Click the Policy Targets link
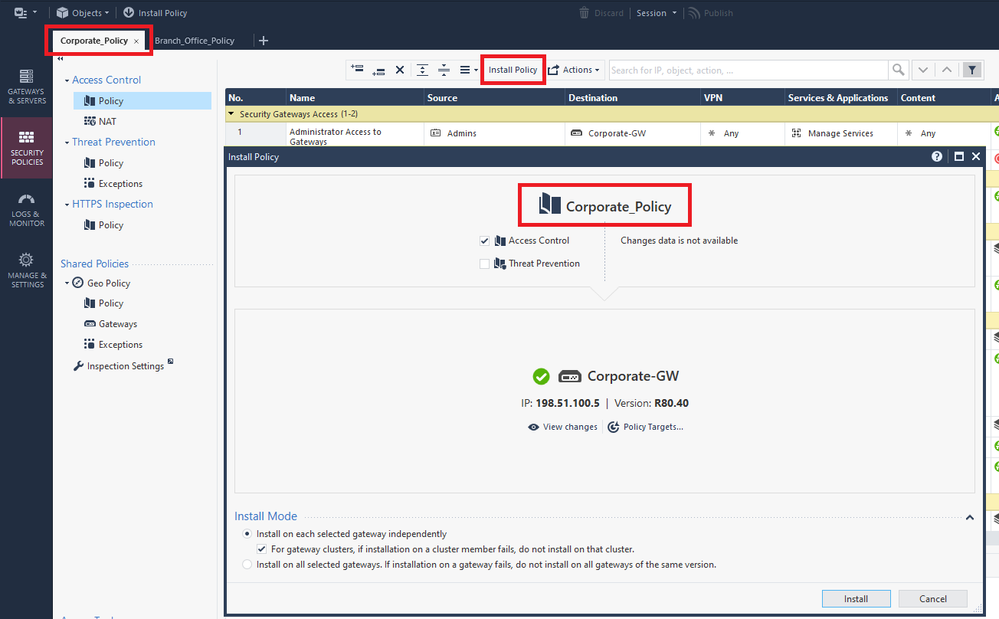 [646, 427]
